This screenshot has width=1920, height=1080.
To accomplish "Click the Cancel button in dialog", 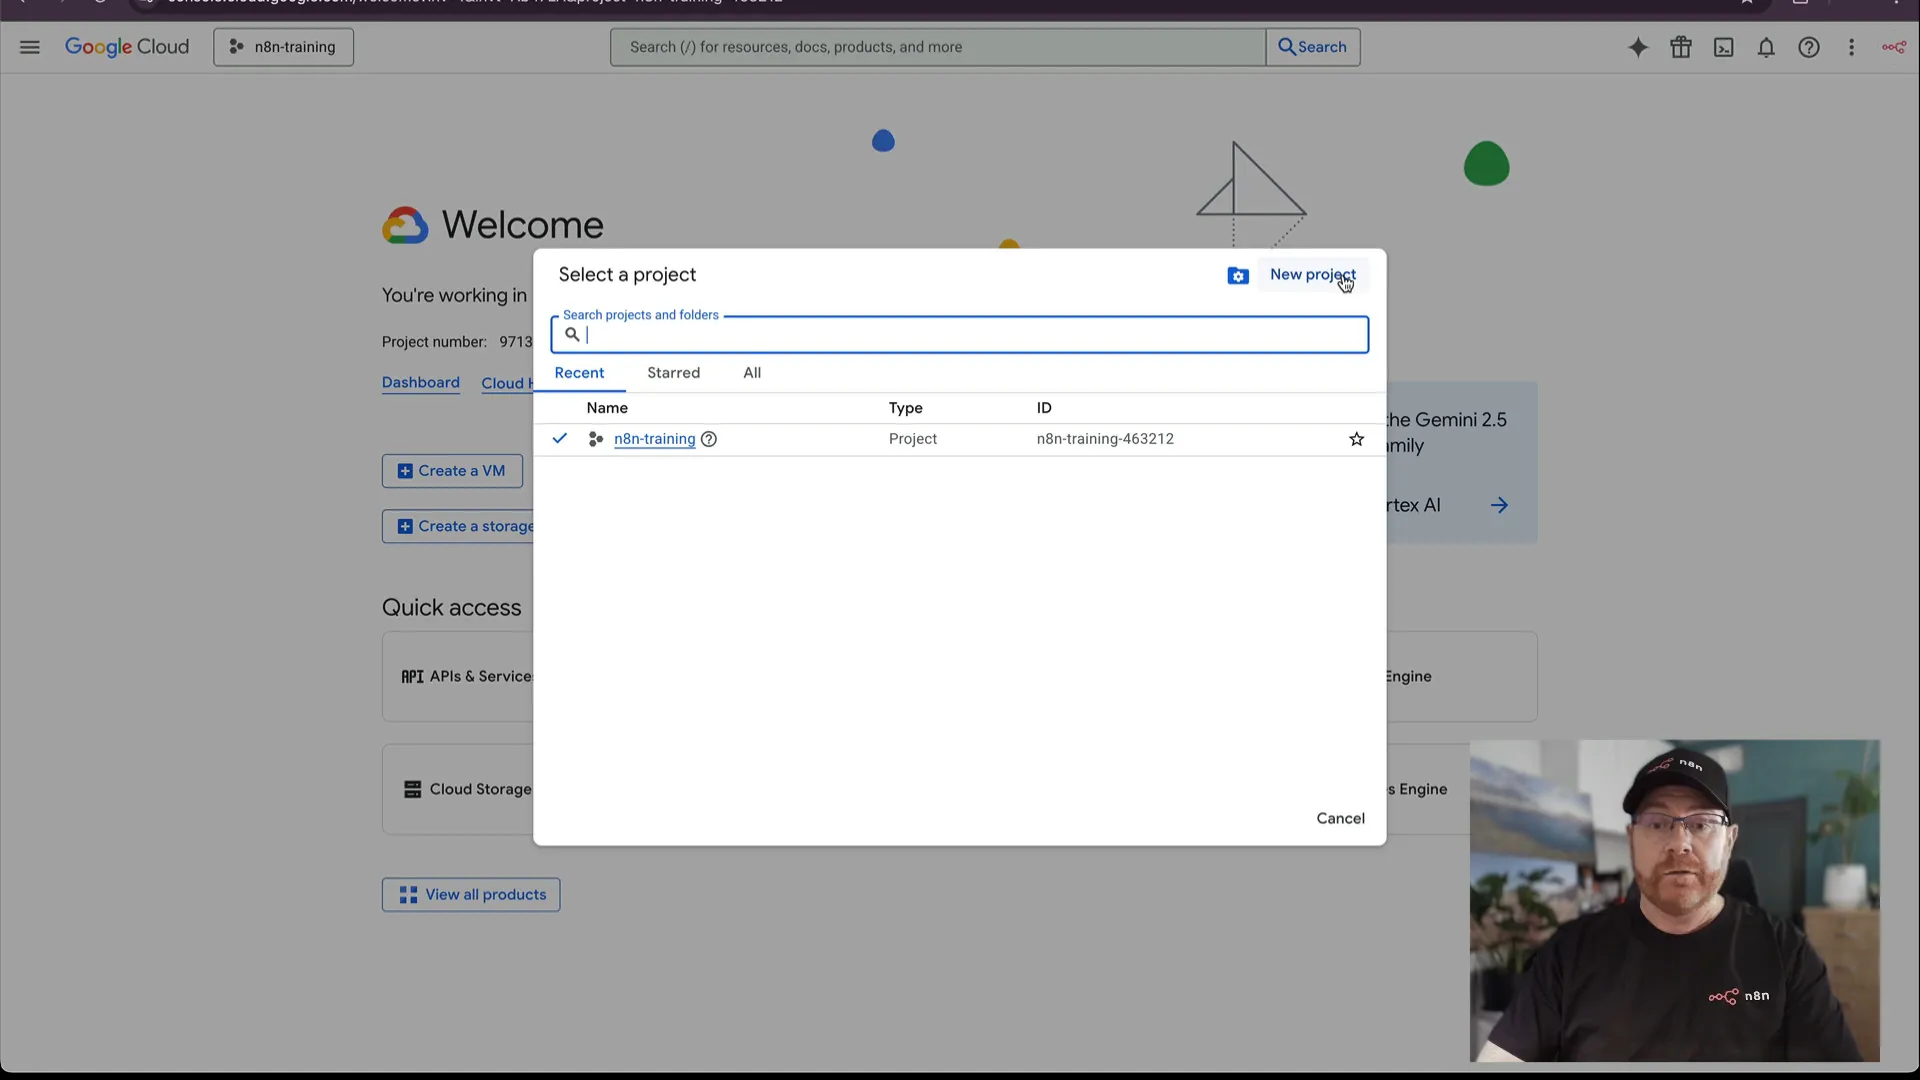I will [1340, 818].
